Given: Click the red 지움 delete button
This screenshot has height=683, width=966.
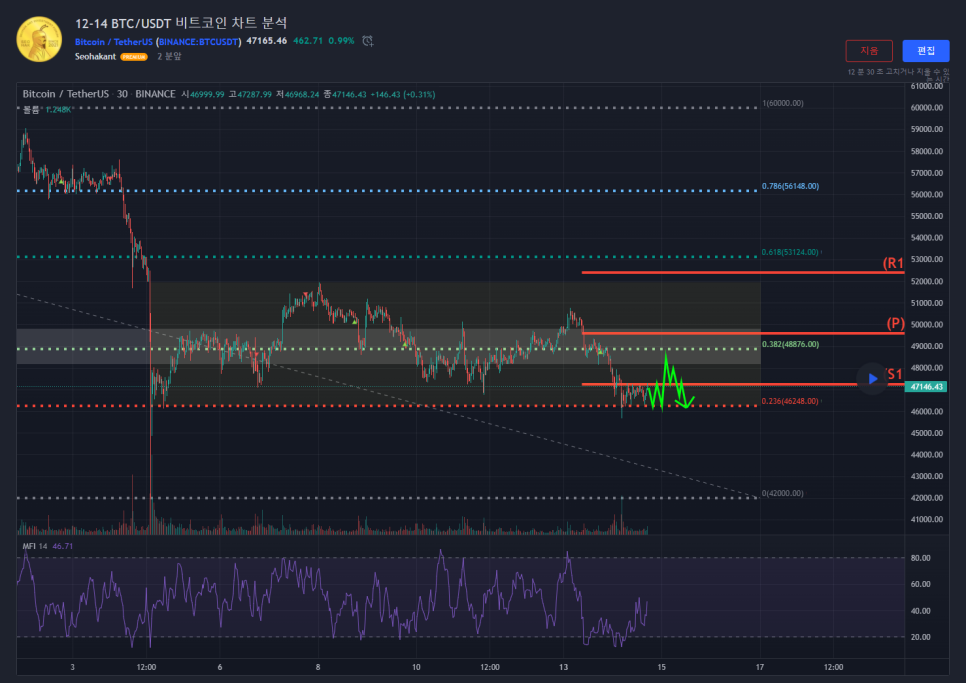Looking at the screenshot, I should tap(868, 51).
